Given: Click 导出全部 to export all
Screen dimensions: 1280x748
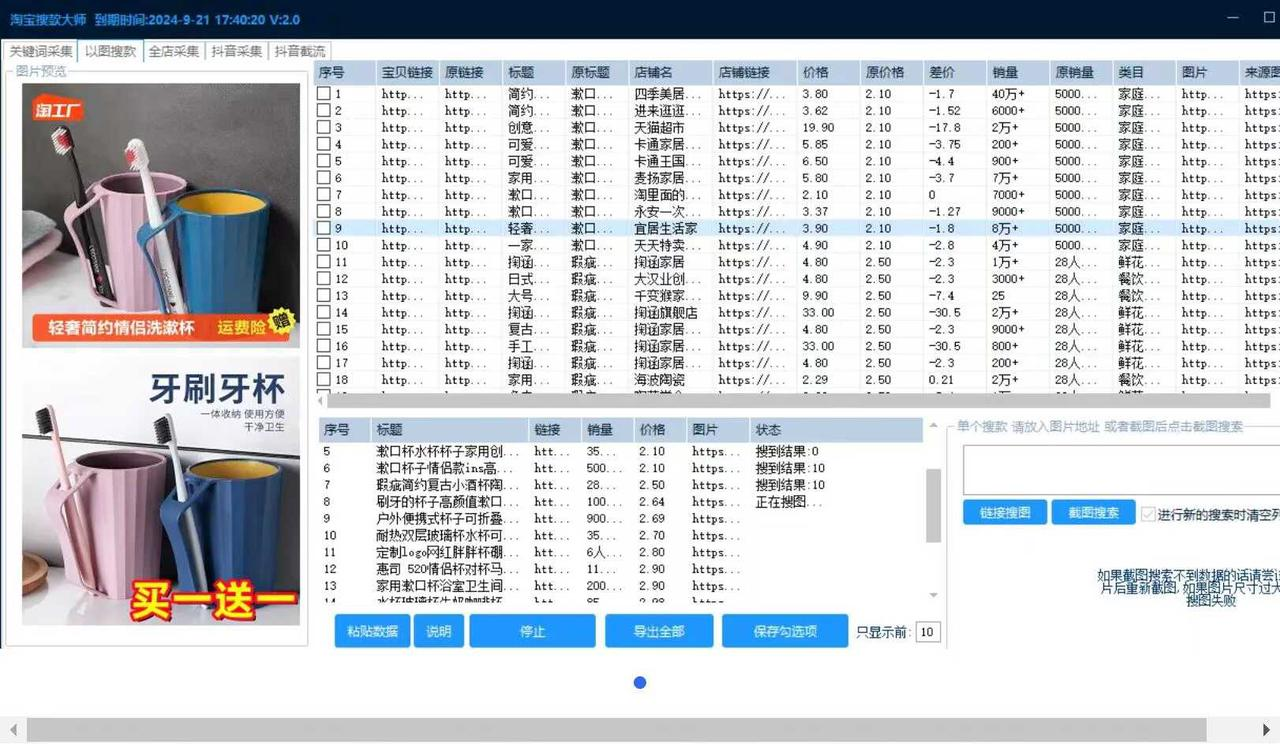Looking at the screenshot, I should 658,631.
